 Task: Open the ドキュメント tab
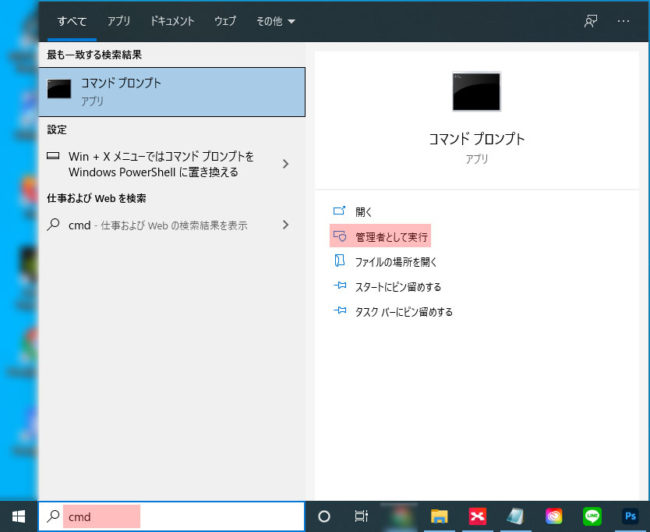pos(172,21)
